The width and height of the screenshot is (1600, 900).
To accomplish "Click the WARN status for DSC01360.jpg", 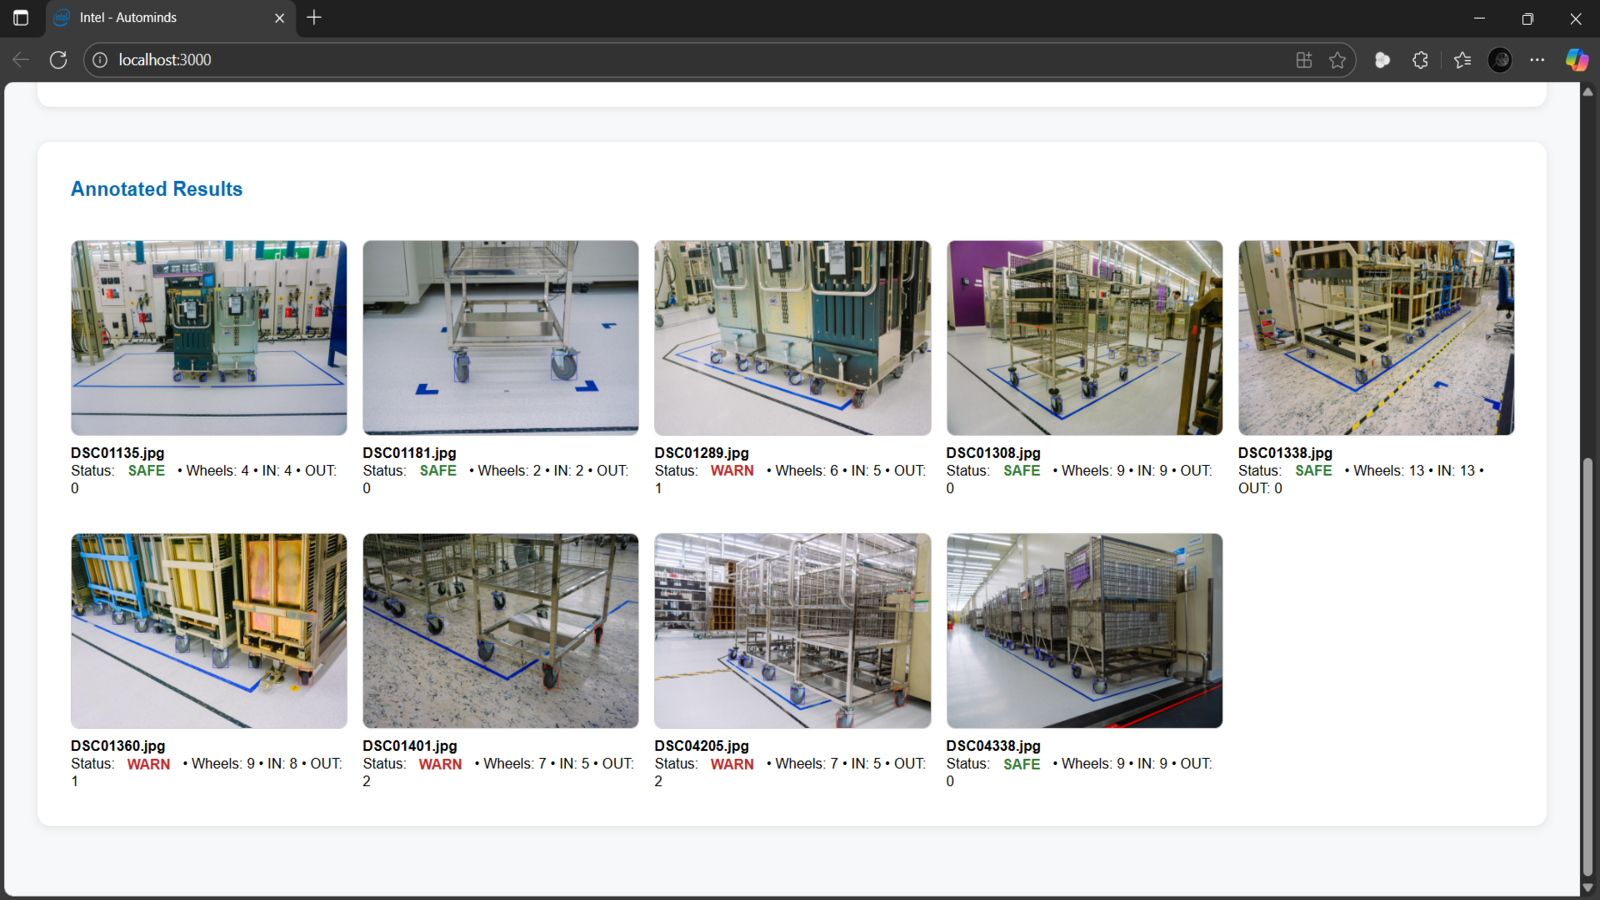I will point(149,764).
